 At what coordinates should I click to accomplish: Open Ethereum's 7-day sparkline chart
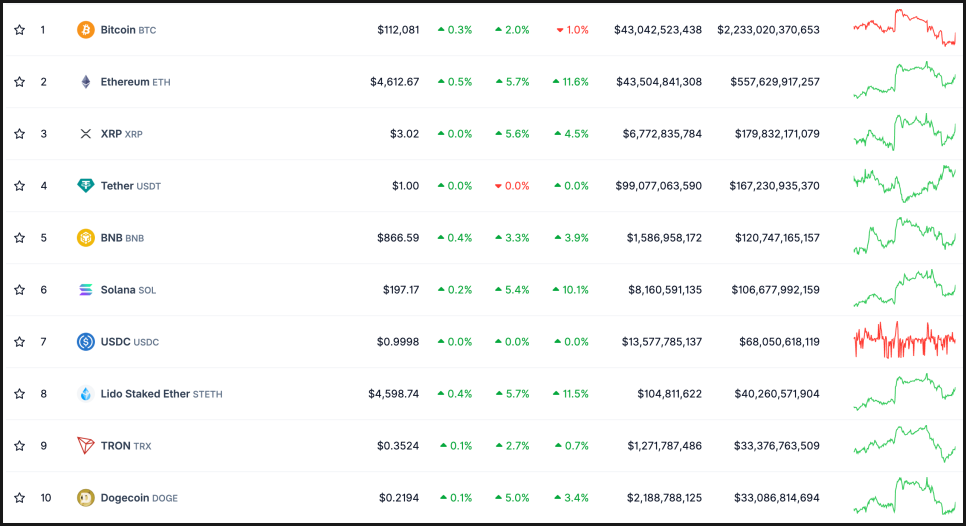[x=904, y=79]
